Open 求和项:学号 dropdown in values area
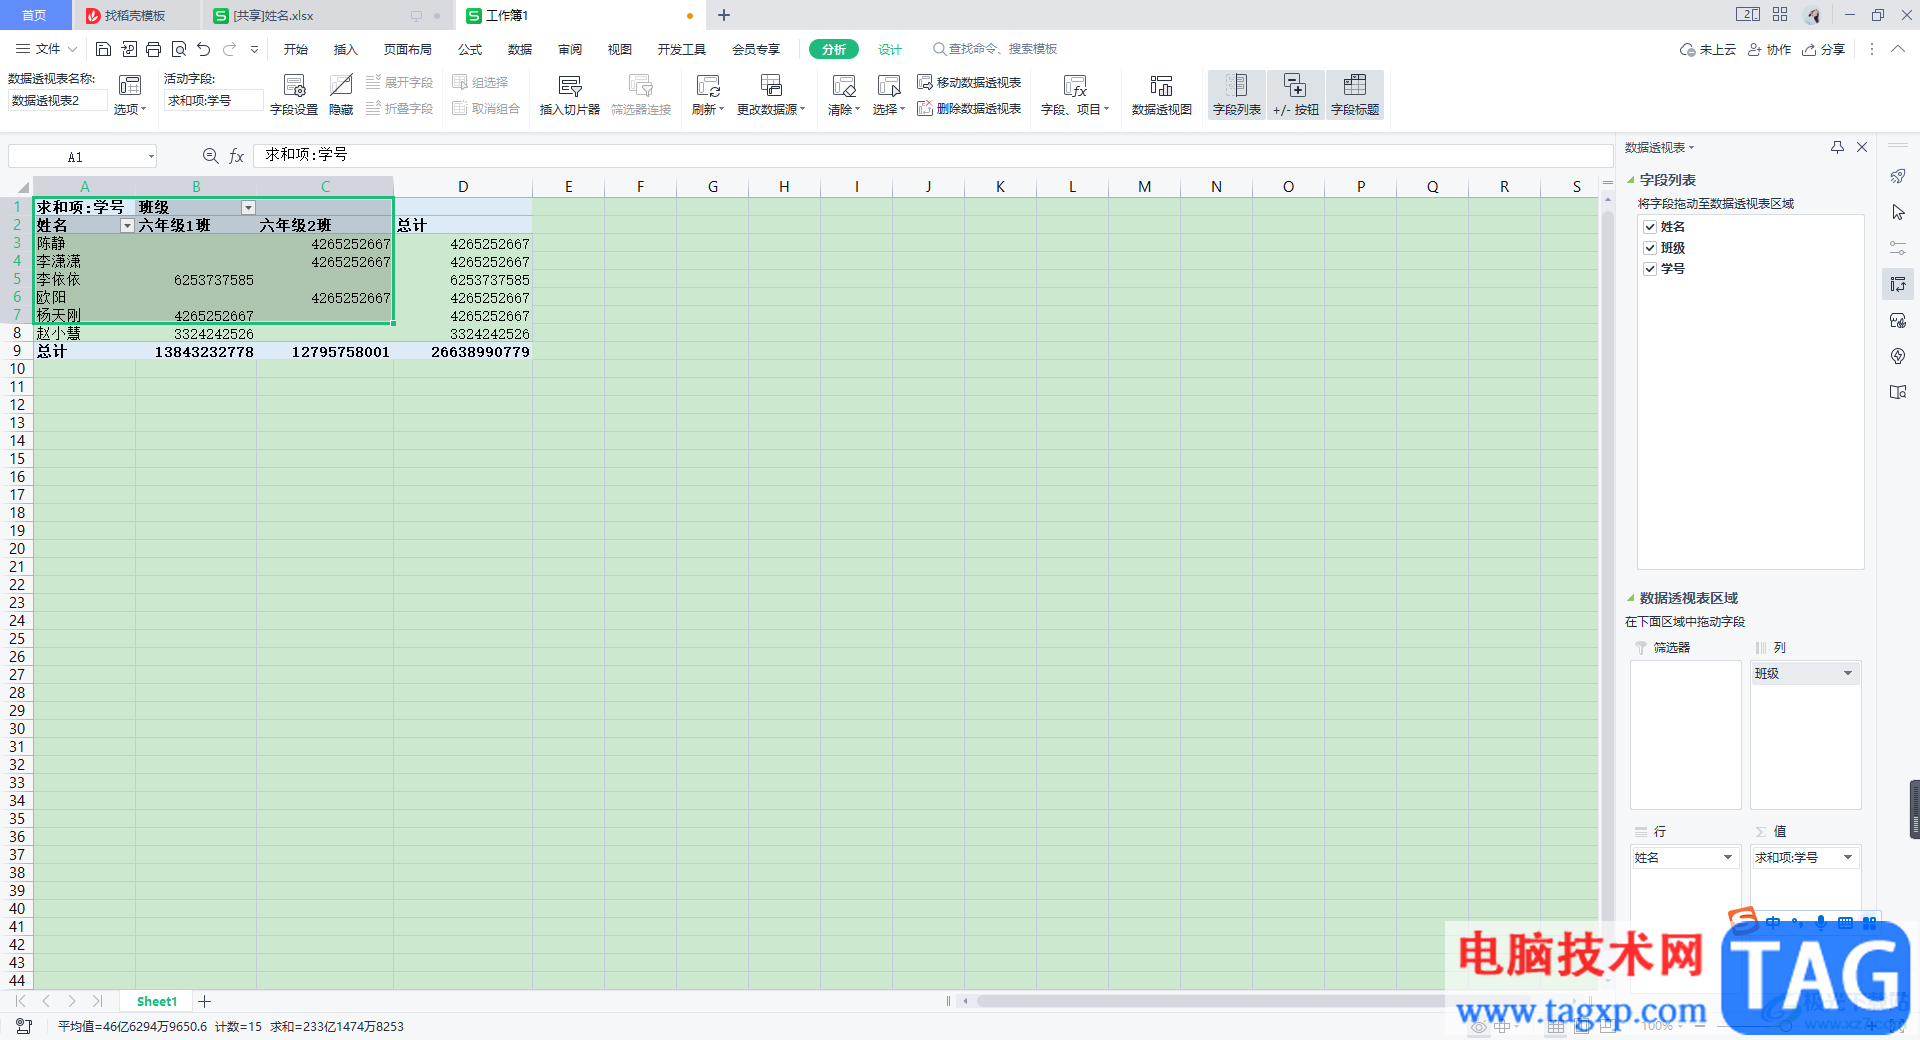Screen dimensions: 1920x1040 [x=1848, y=857]
